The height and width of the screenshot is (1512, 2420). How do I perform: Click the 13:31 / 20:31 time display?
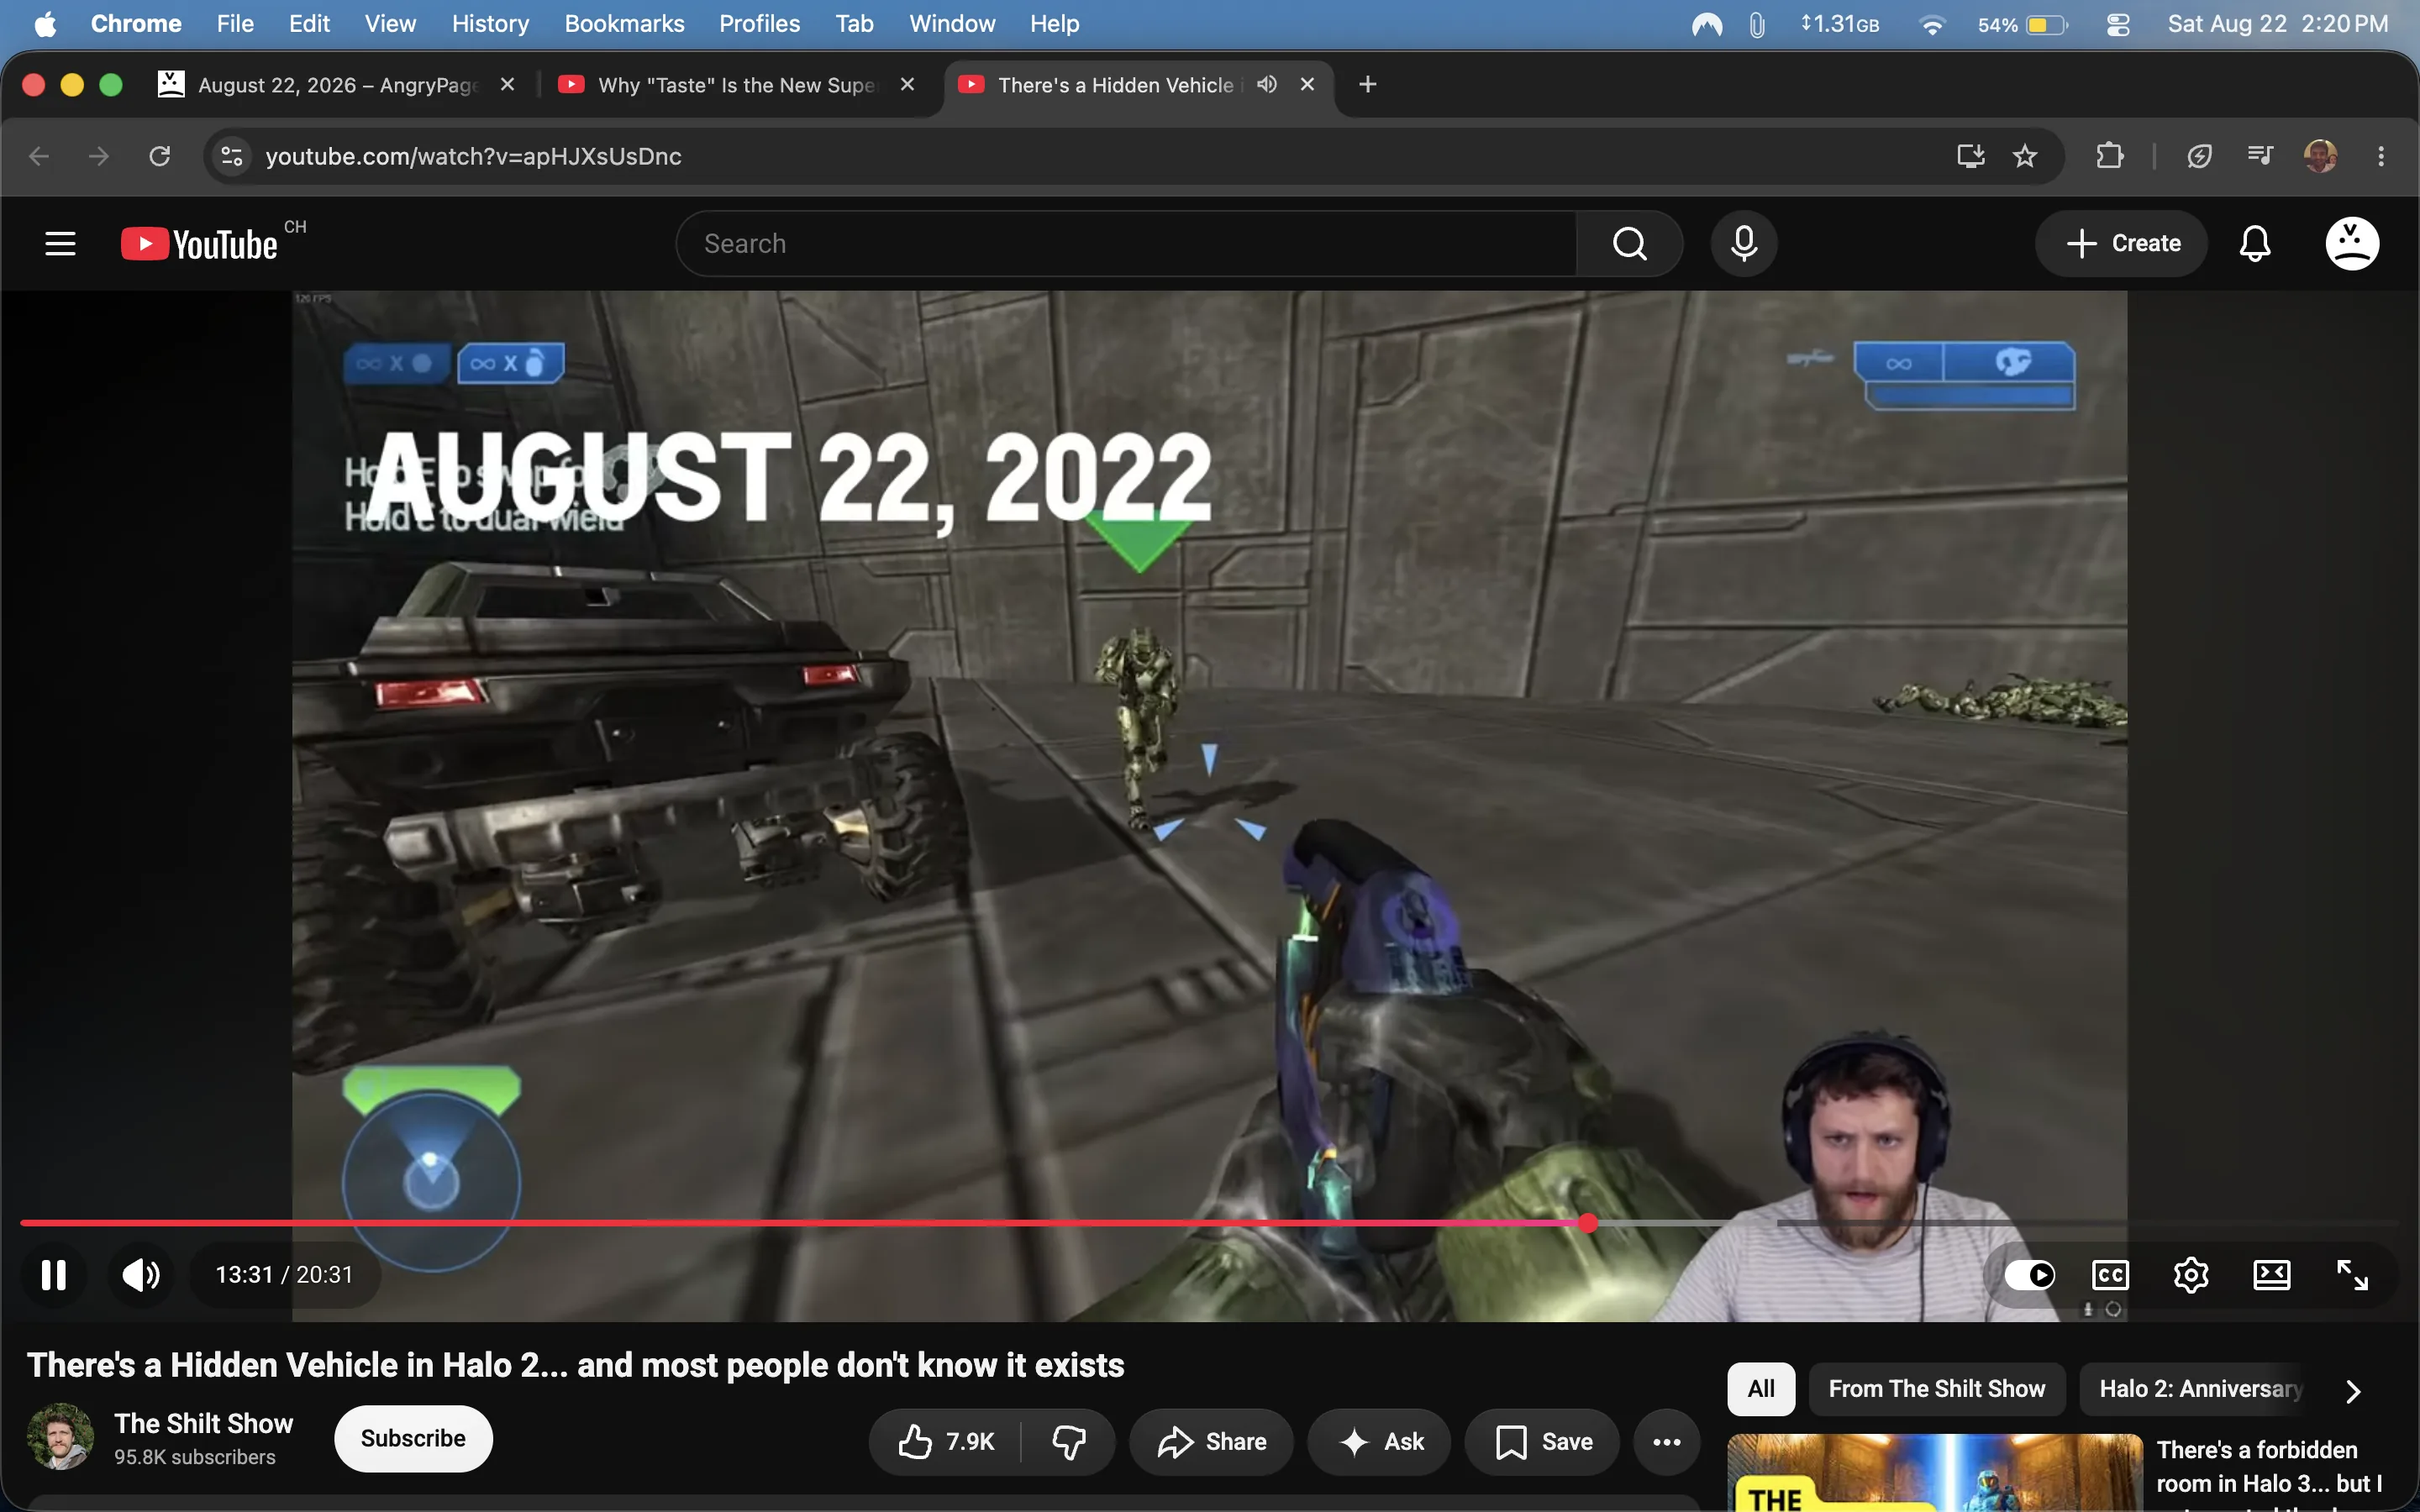click(284, 1275)
